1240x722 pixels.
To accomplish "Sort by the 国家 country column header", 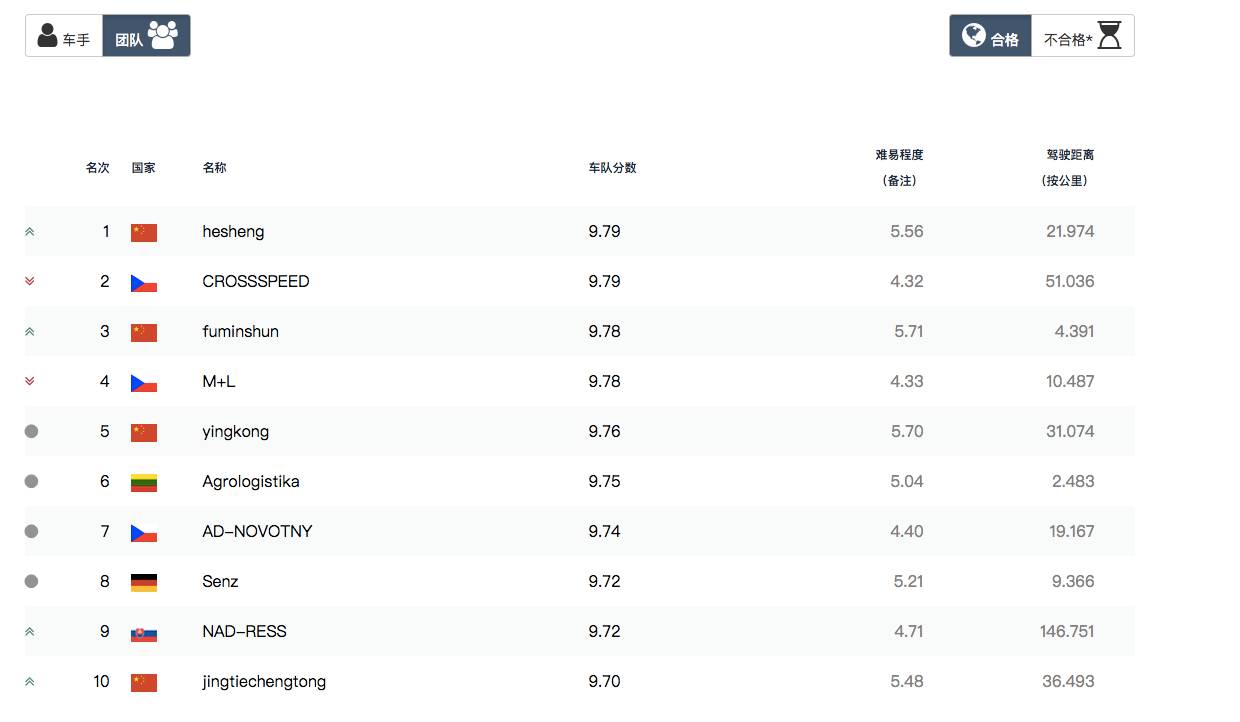I will (x=144, y=168).
